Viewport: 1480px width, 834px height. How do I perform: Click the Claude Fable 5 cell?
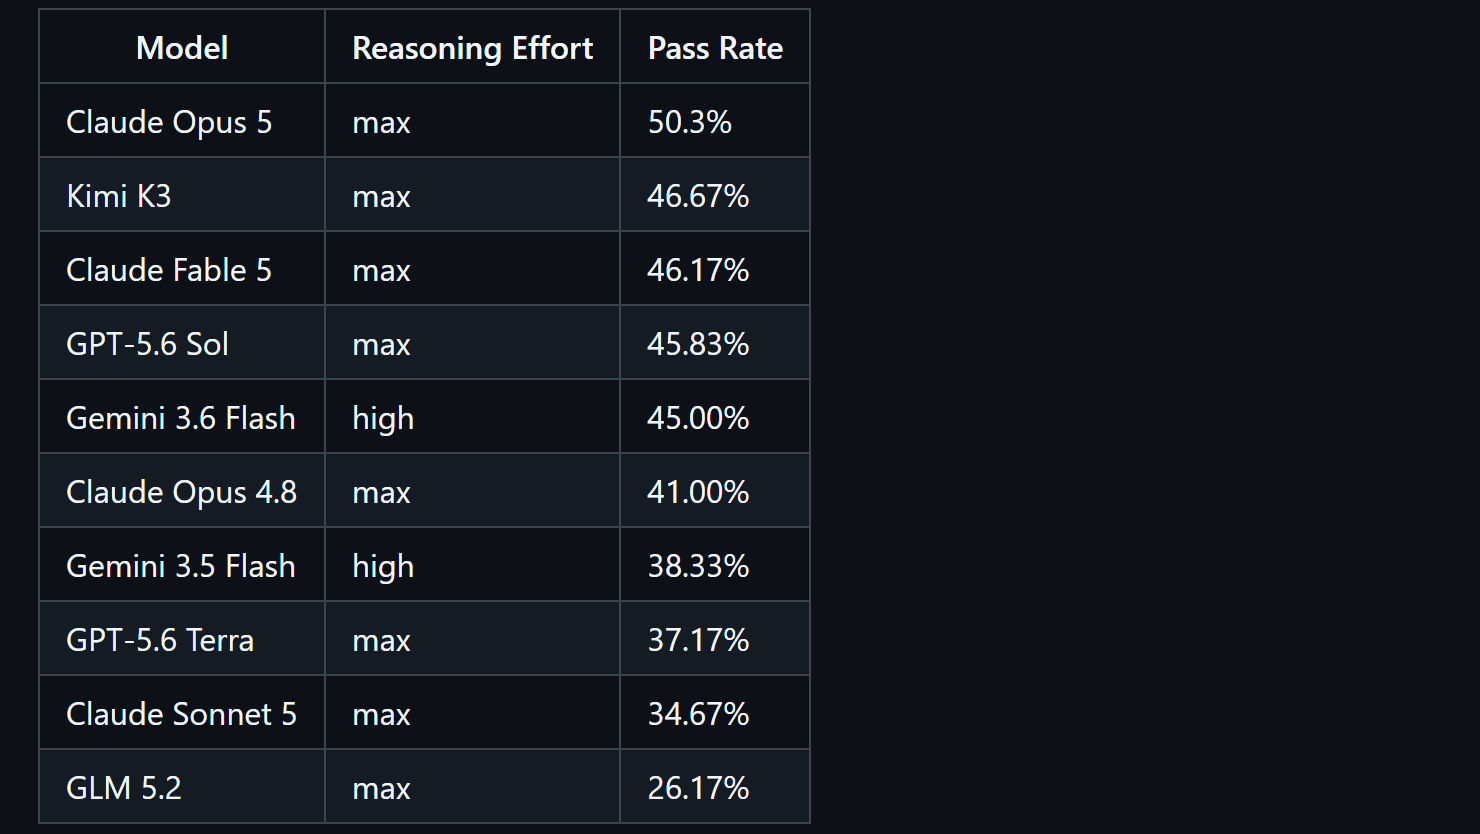click(x=182, y=269)
